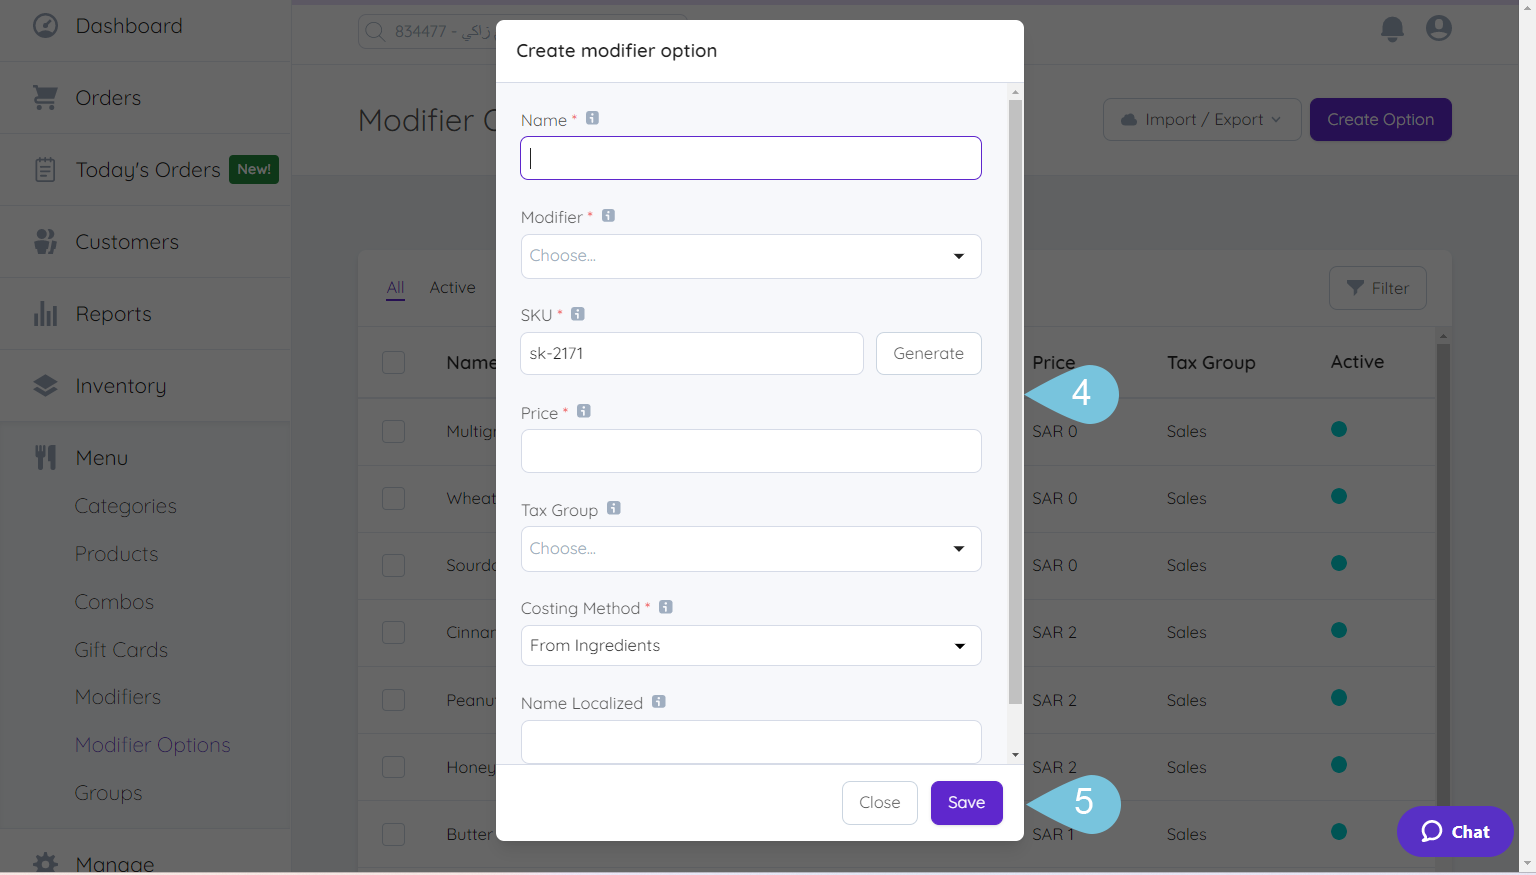The height and width of the screenshot is (875, 1536).
Task: Tick the checkbox beside the Butter row
Action: point(393,834)
